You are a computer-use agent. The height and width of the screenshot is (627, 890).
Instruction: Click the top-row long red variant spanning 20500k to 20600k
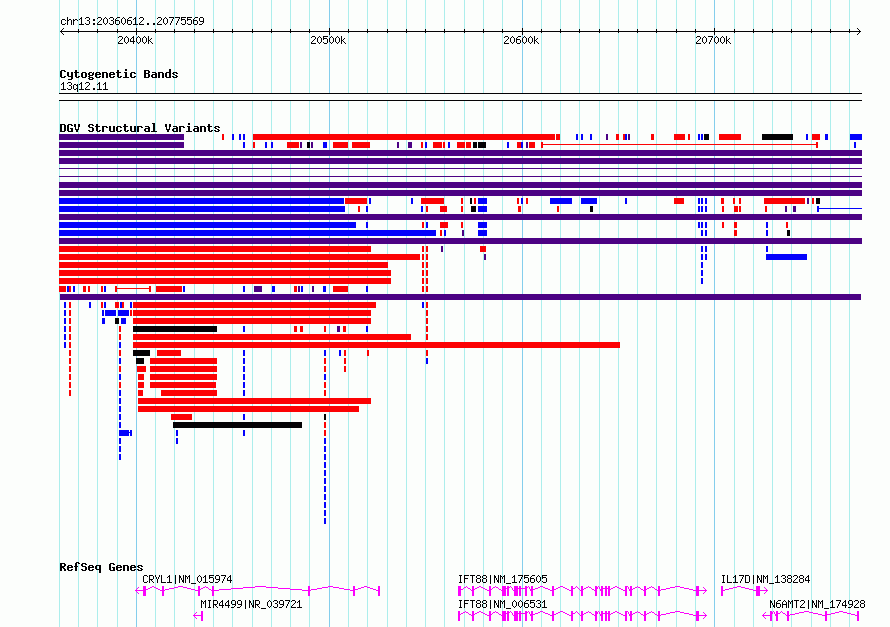point(404,137)
